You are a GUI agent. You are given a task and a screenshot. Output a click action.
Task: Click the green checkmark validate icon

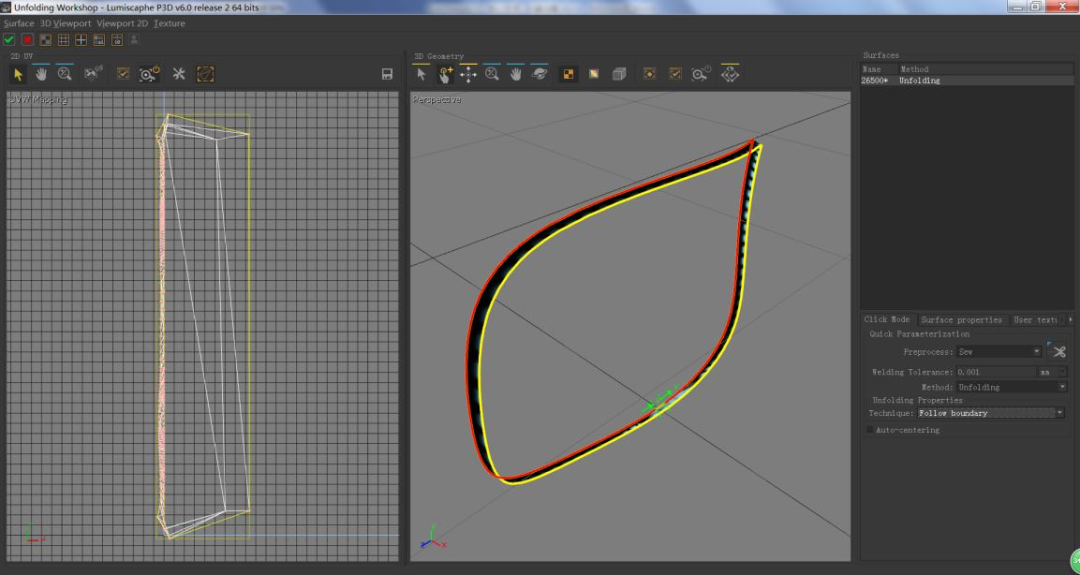[x=9, y=40]
